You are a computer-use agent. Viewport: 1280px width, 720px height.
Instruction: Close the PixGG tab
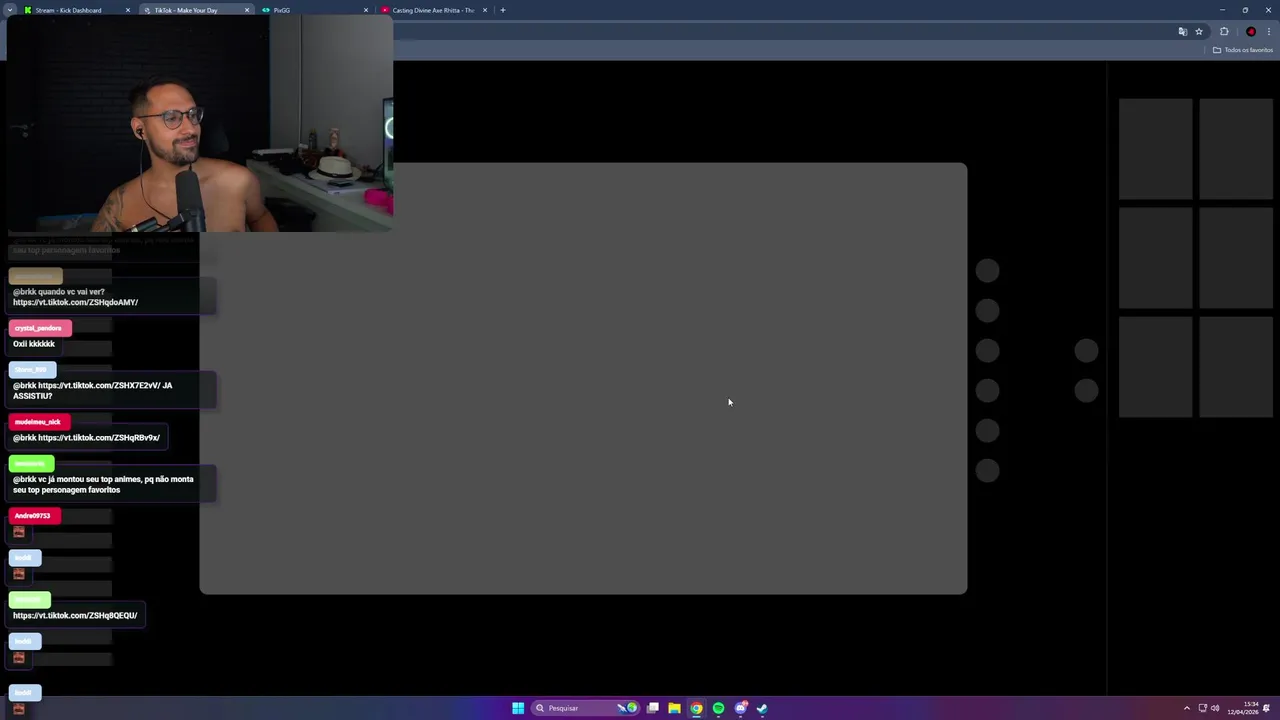[366, 10]
